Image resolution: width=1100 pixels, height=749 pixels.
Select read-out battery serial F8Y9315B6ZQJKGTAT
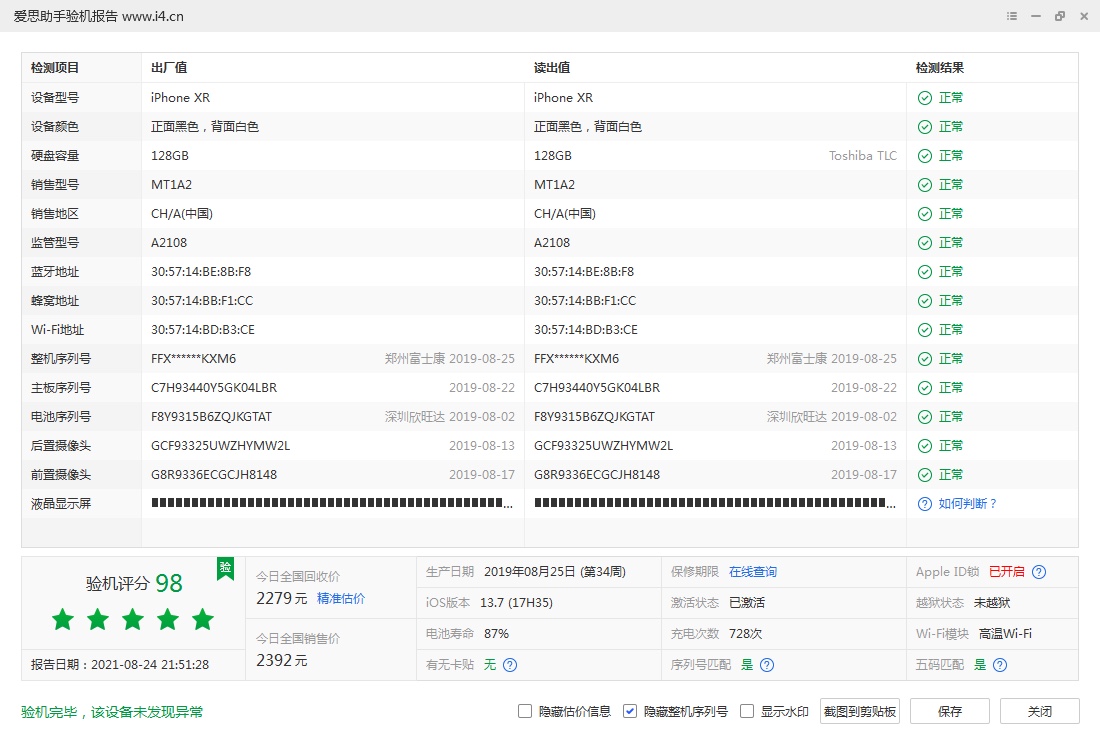point(594,417)
